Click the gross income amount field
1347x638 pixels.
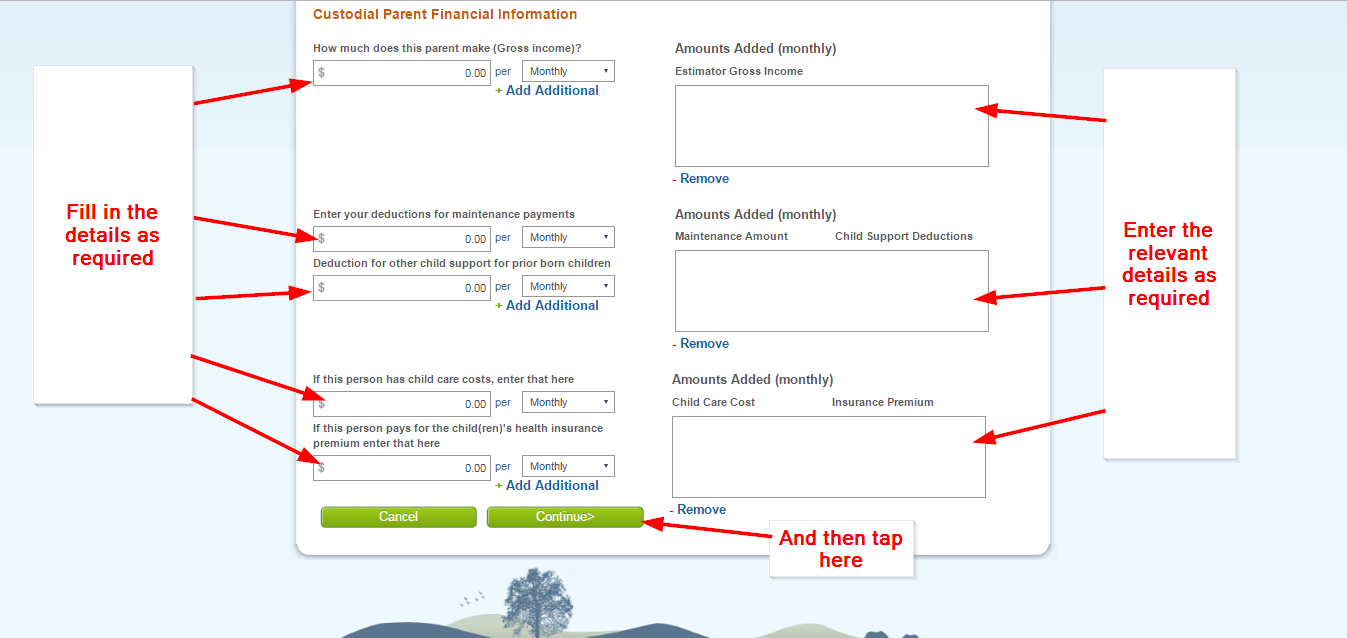402,73
